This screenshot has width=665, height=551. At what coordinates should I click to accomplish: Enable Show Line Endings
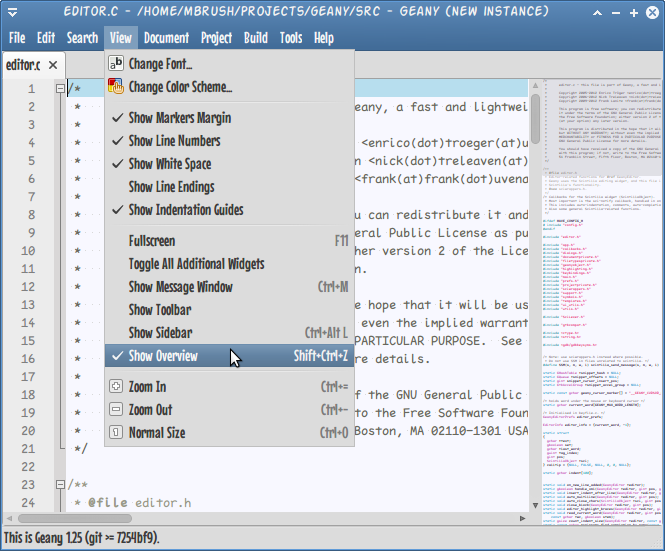coord(229,186)
